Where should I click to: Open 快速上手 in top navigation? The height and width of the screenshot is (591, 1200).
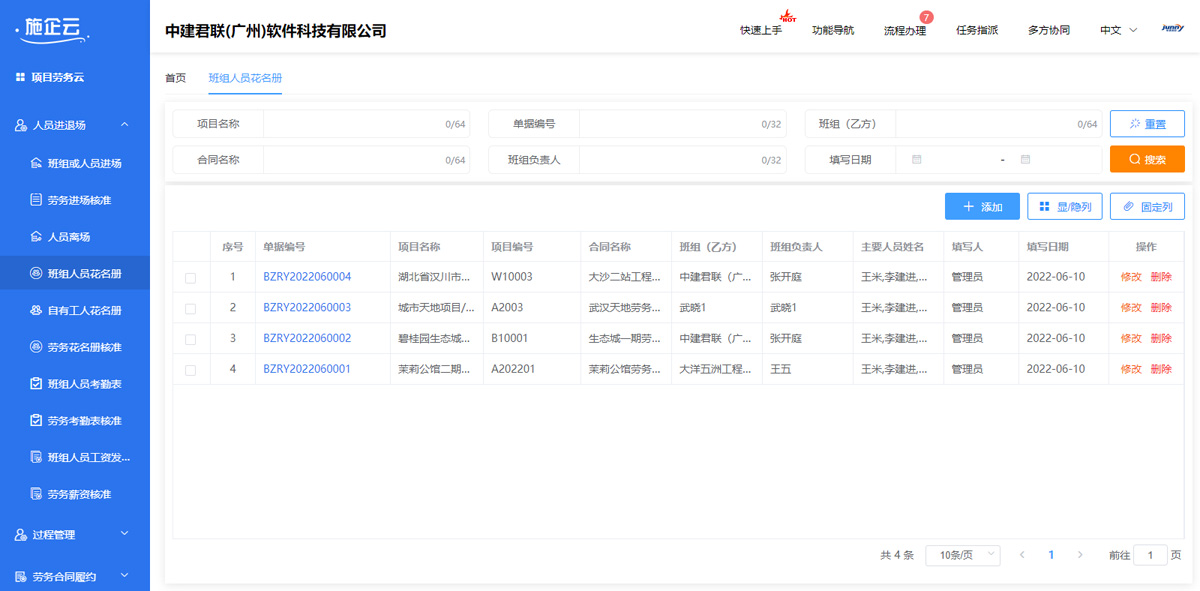click(761, 30)
